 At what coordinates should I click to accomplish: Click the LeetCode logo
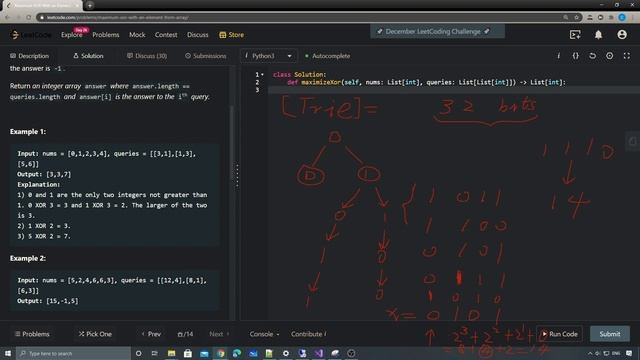pos(31,35)
